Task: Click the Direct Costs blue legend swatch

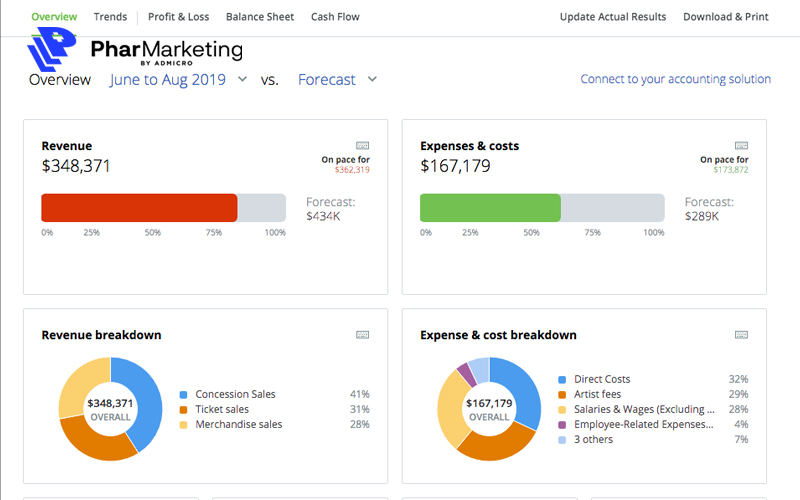Action: pyautogui.click(x=562, y=380)
